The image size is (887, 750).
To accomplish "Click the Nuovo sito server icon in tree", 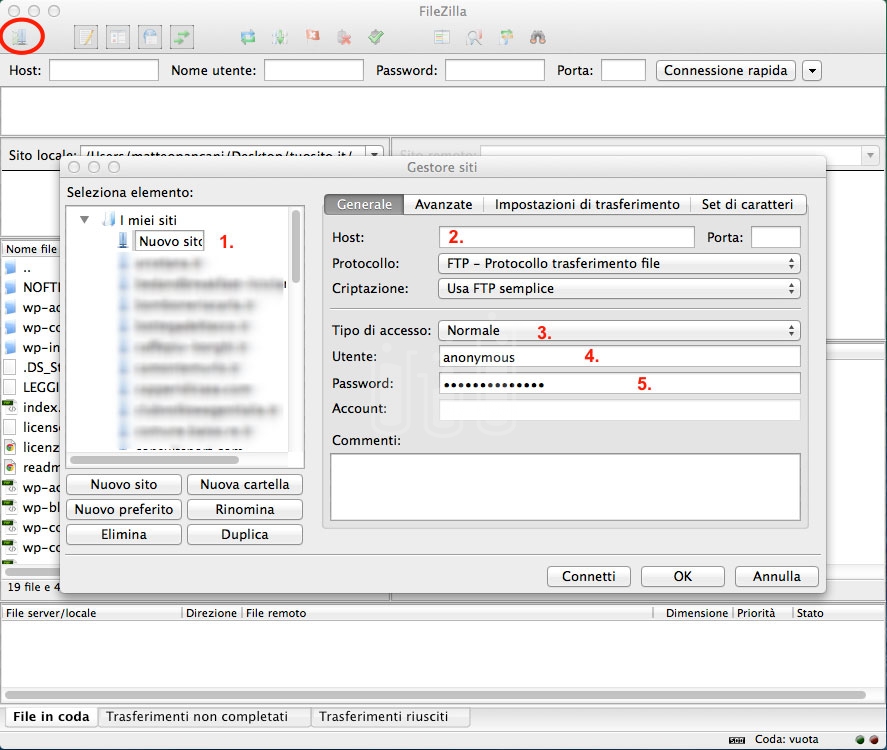I will point(123,240).
